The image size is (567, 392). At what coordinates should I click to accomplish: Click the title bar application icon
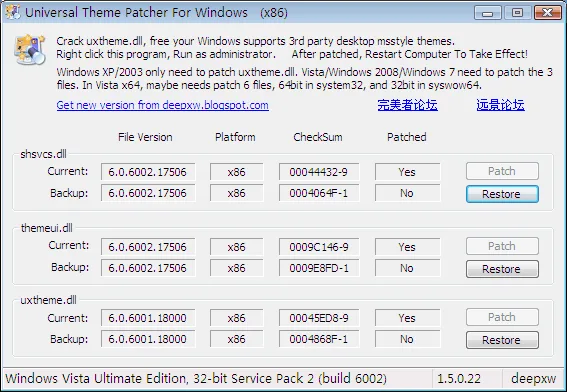12,12
